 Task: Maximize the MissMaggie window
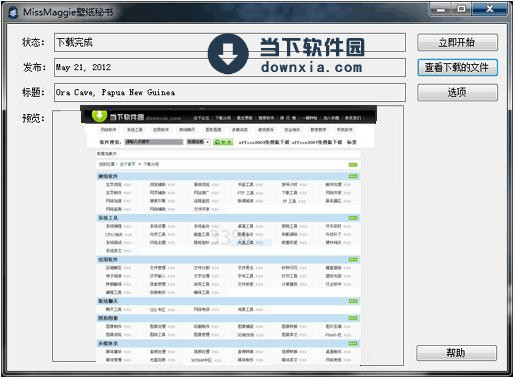(x=462, y=9)
